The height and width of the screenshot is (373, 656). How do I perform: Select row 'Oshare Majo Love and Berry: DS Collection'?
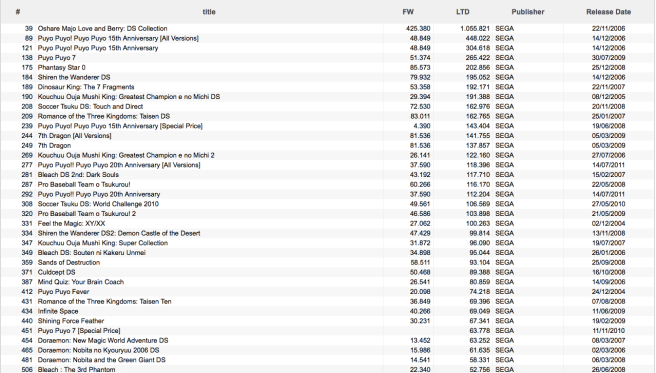[328, 28]
